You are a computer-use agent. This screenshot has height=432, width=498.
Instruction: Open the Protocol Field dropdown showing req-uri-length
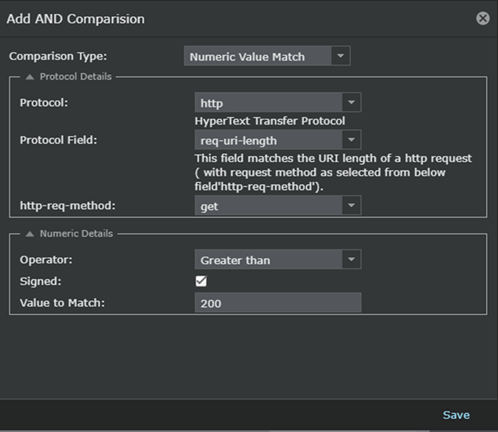278,140
